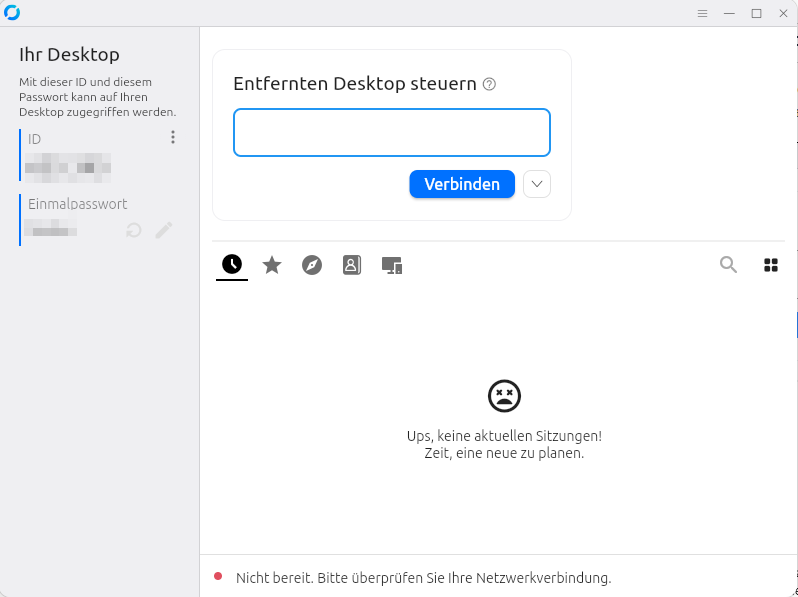Maximize the RustDesk window

click(x=756, y=13)
